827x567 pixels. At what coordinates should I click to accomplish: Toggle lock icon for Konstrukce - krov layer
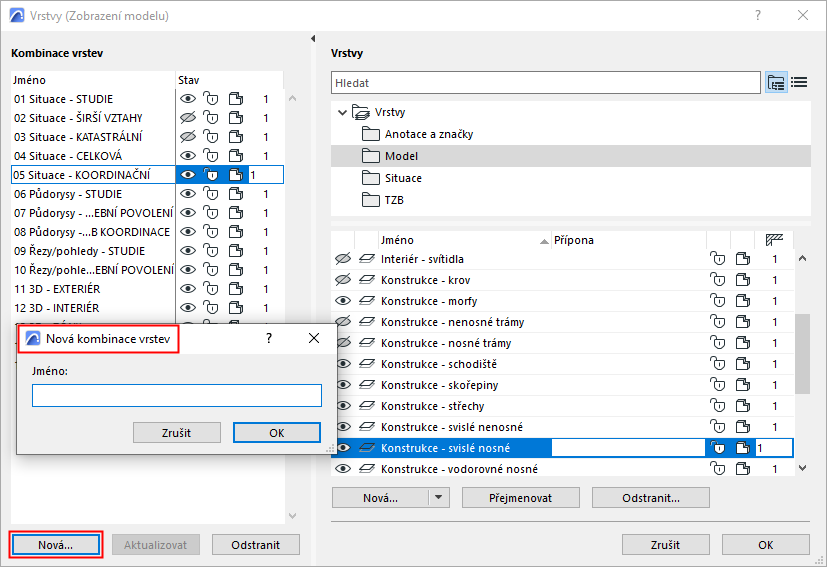(716, 280)
